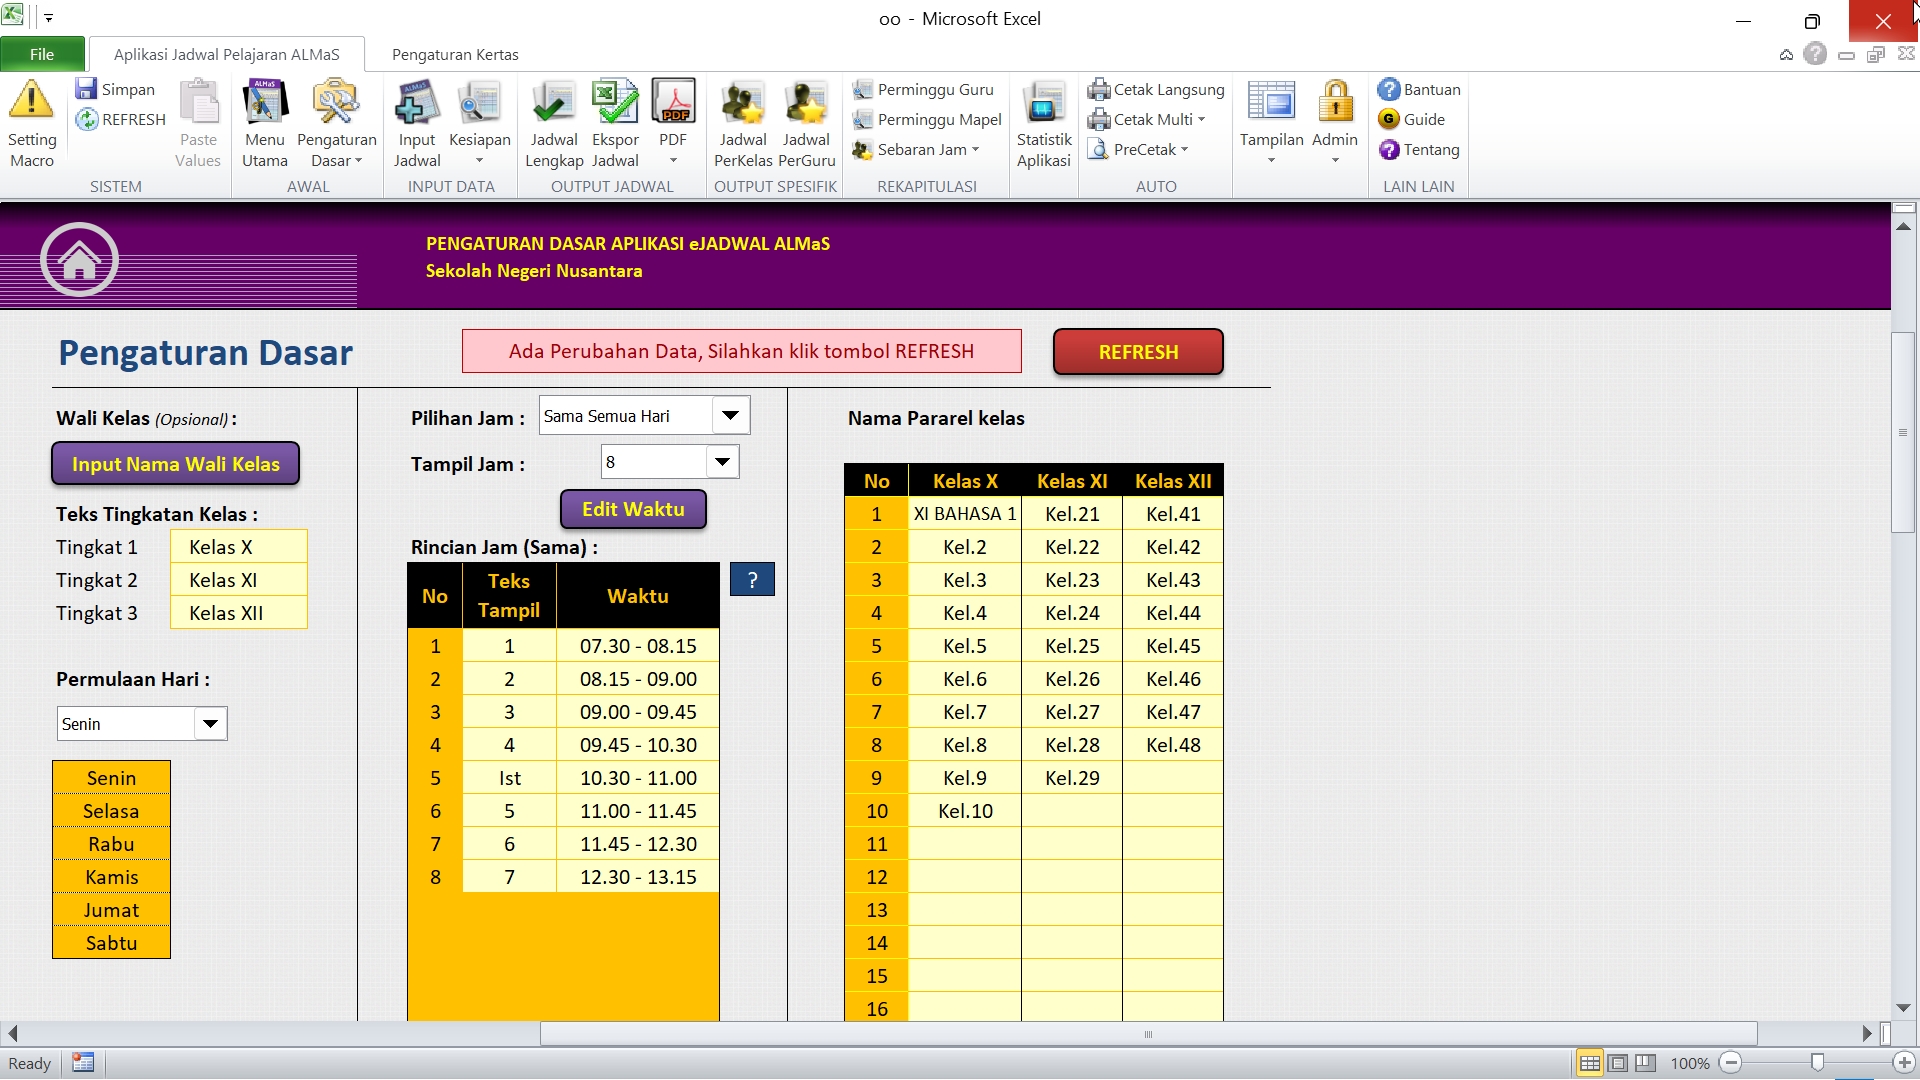Click the Jadwal PerGuru icon
Screen dimensions: 1920x1080
[x=806, y=103]
